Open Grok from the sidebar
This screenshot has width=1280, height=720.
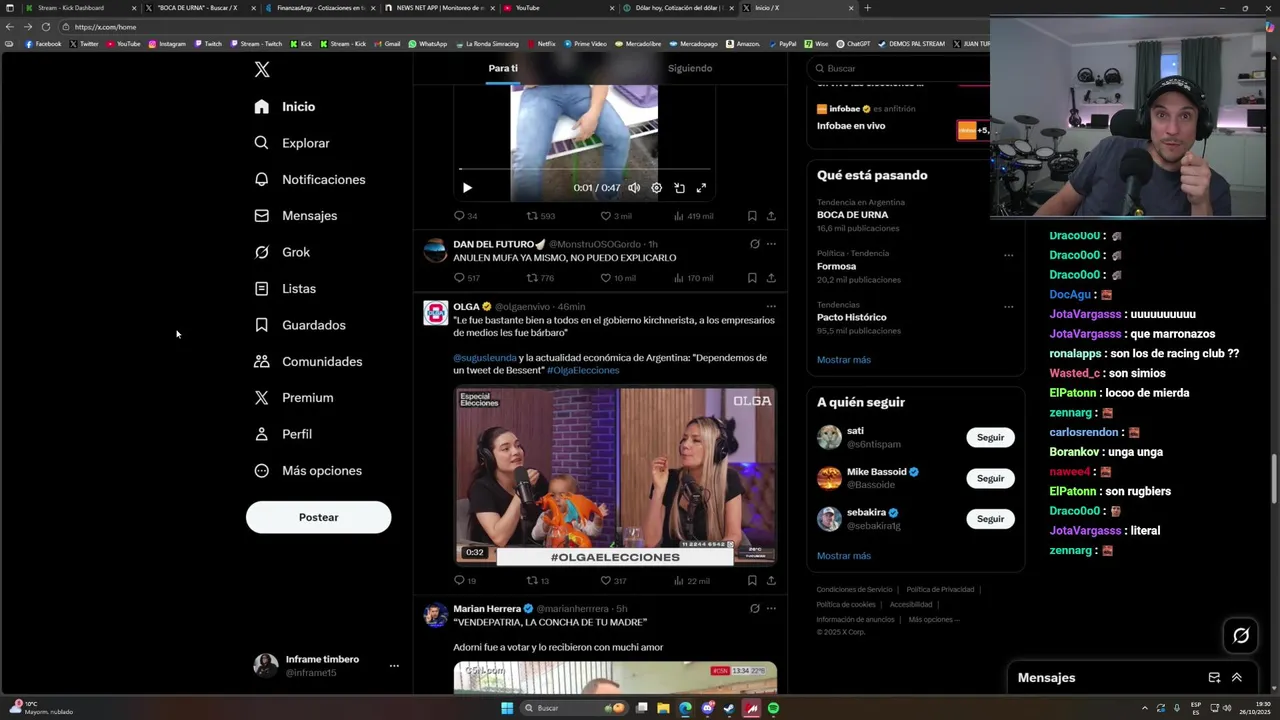point(282,252)
